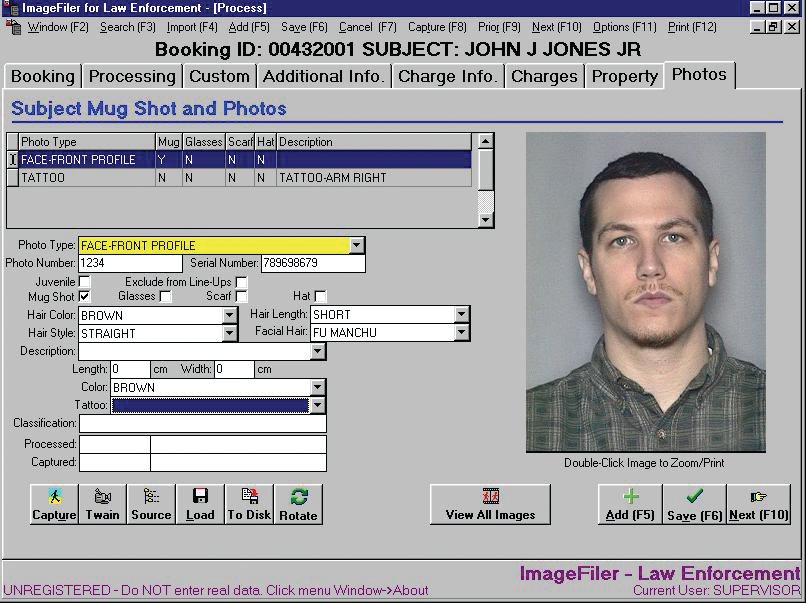
Task: Save record with the checkmark Save (F6) button
Action: coord(694,504)
